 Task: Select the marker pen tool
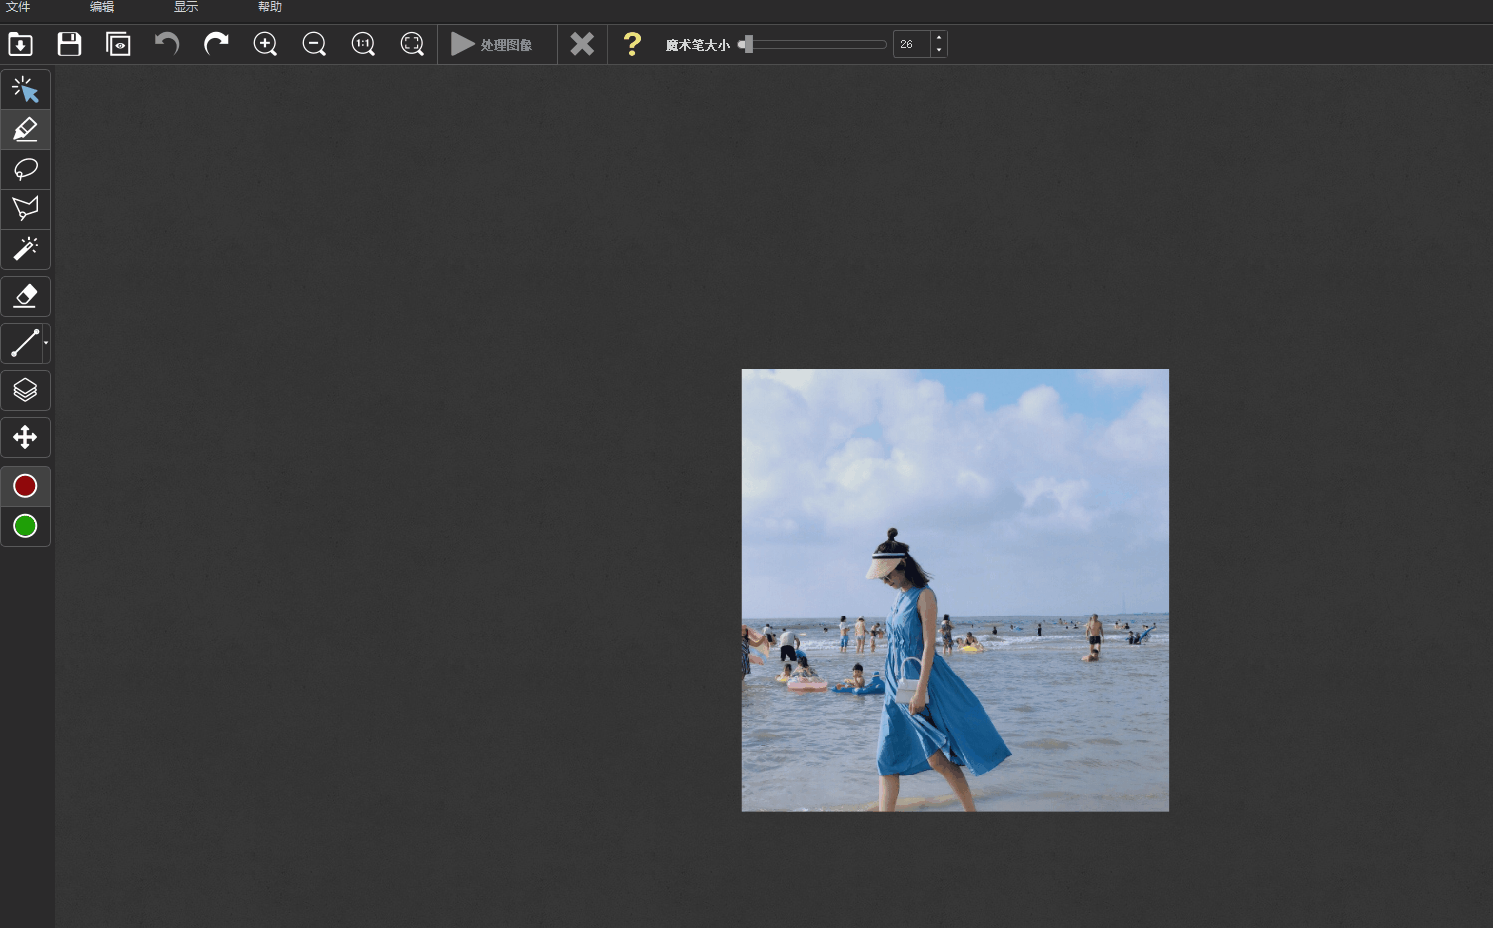pyautogui.click(x=25, y=130)
